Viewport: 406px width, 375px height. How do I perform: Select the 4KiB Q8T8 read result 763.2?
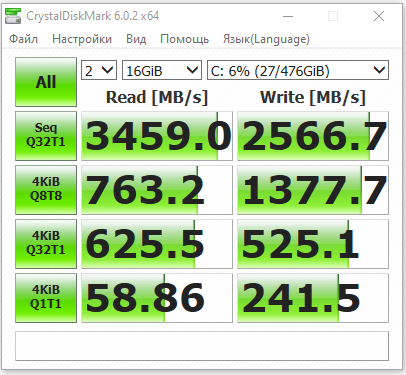[157, 190]
